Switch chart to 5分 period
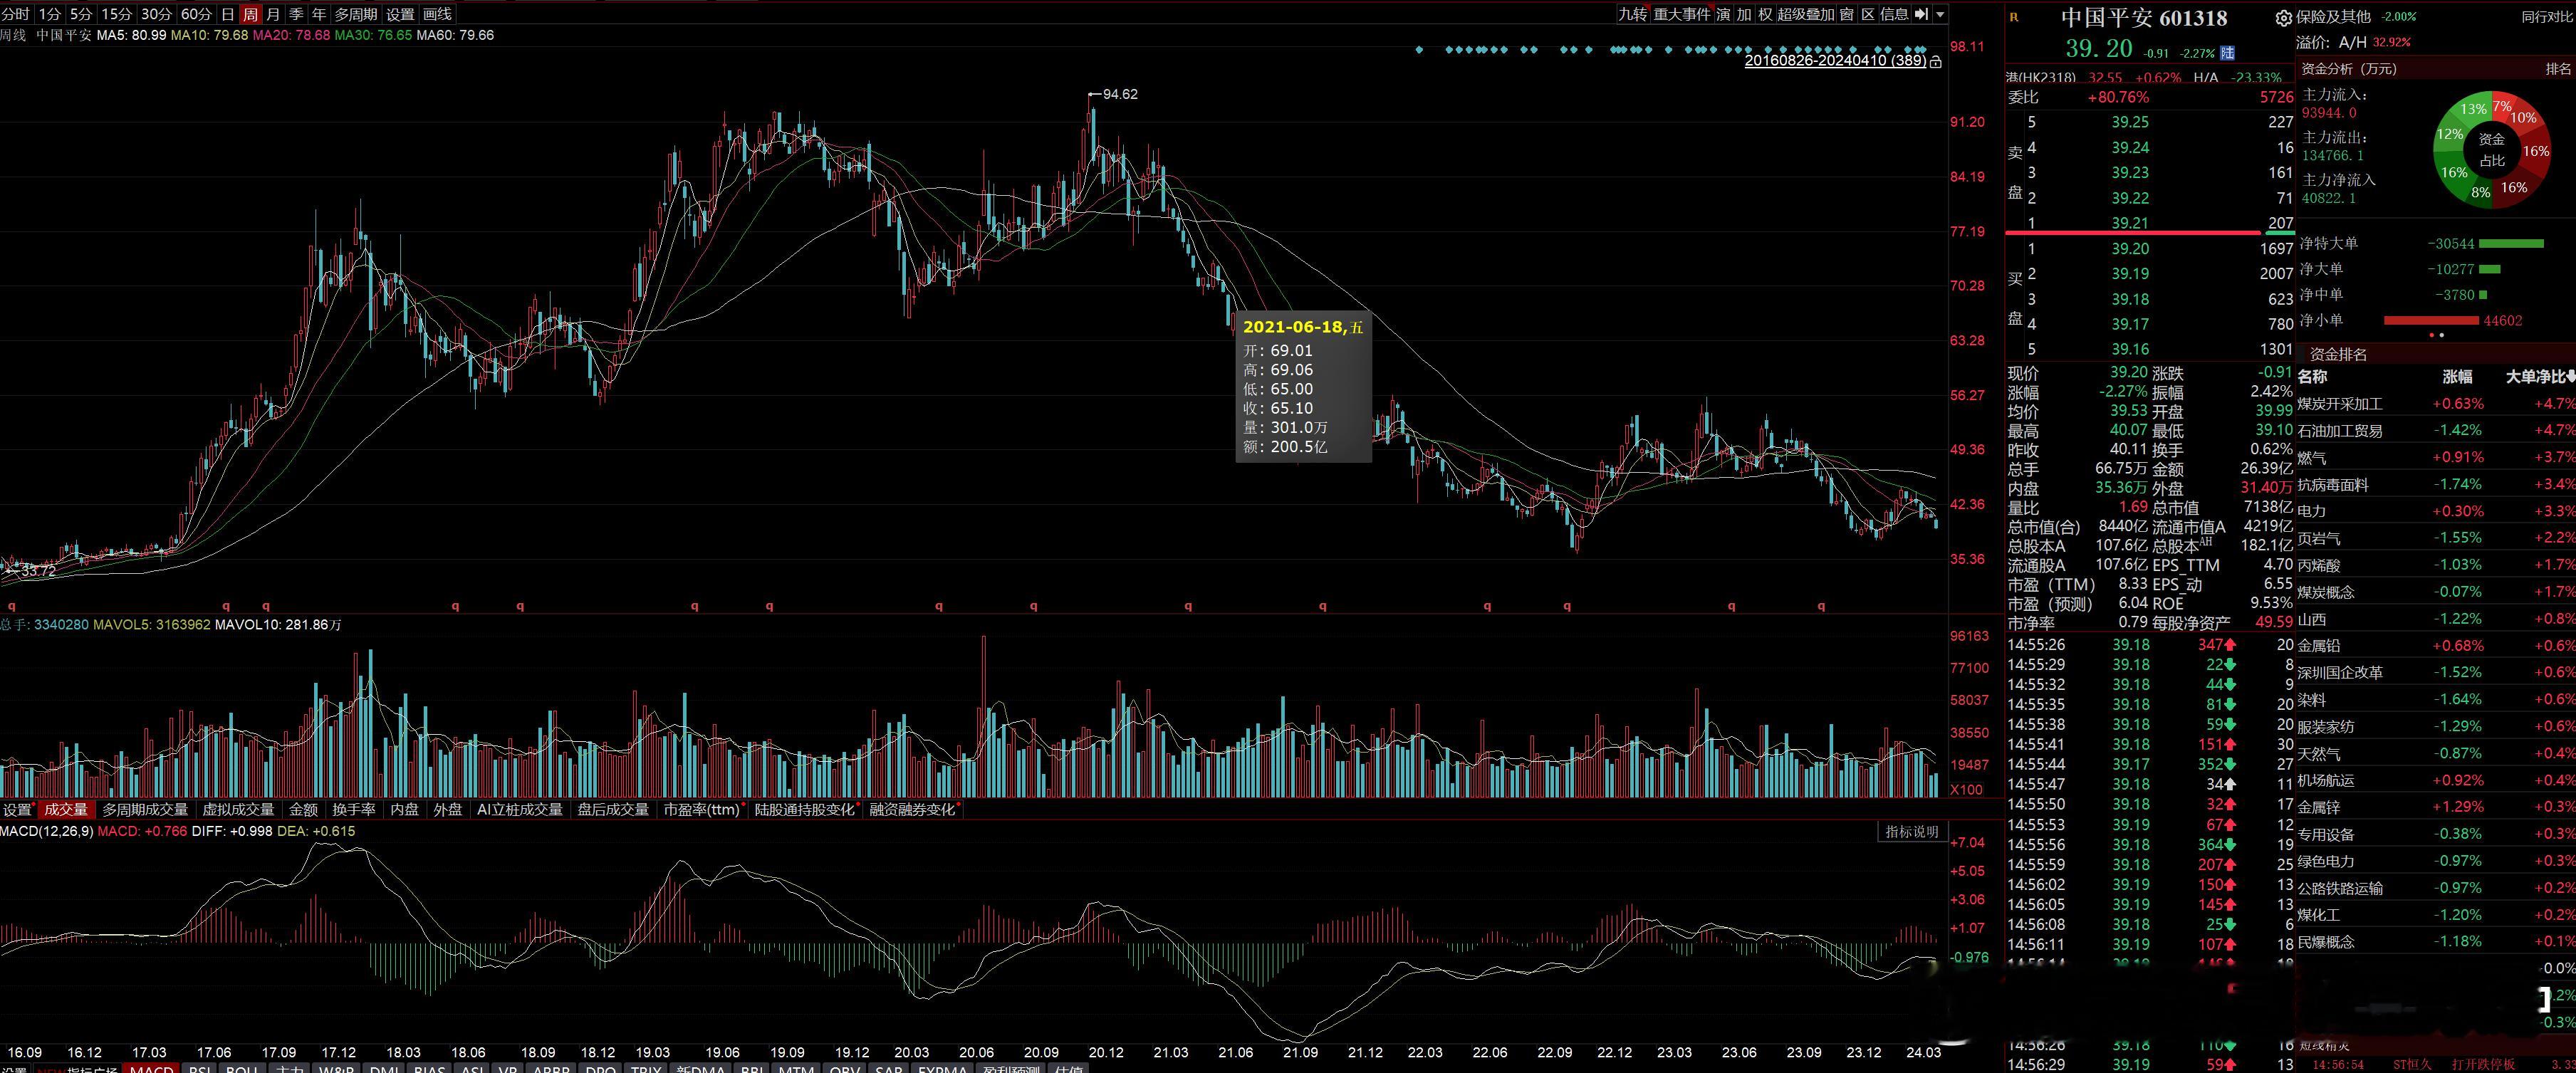Screen dimensions: 2576x1073 pyautogui.click(x=81, y=14)
